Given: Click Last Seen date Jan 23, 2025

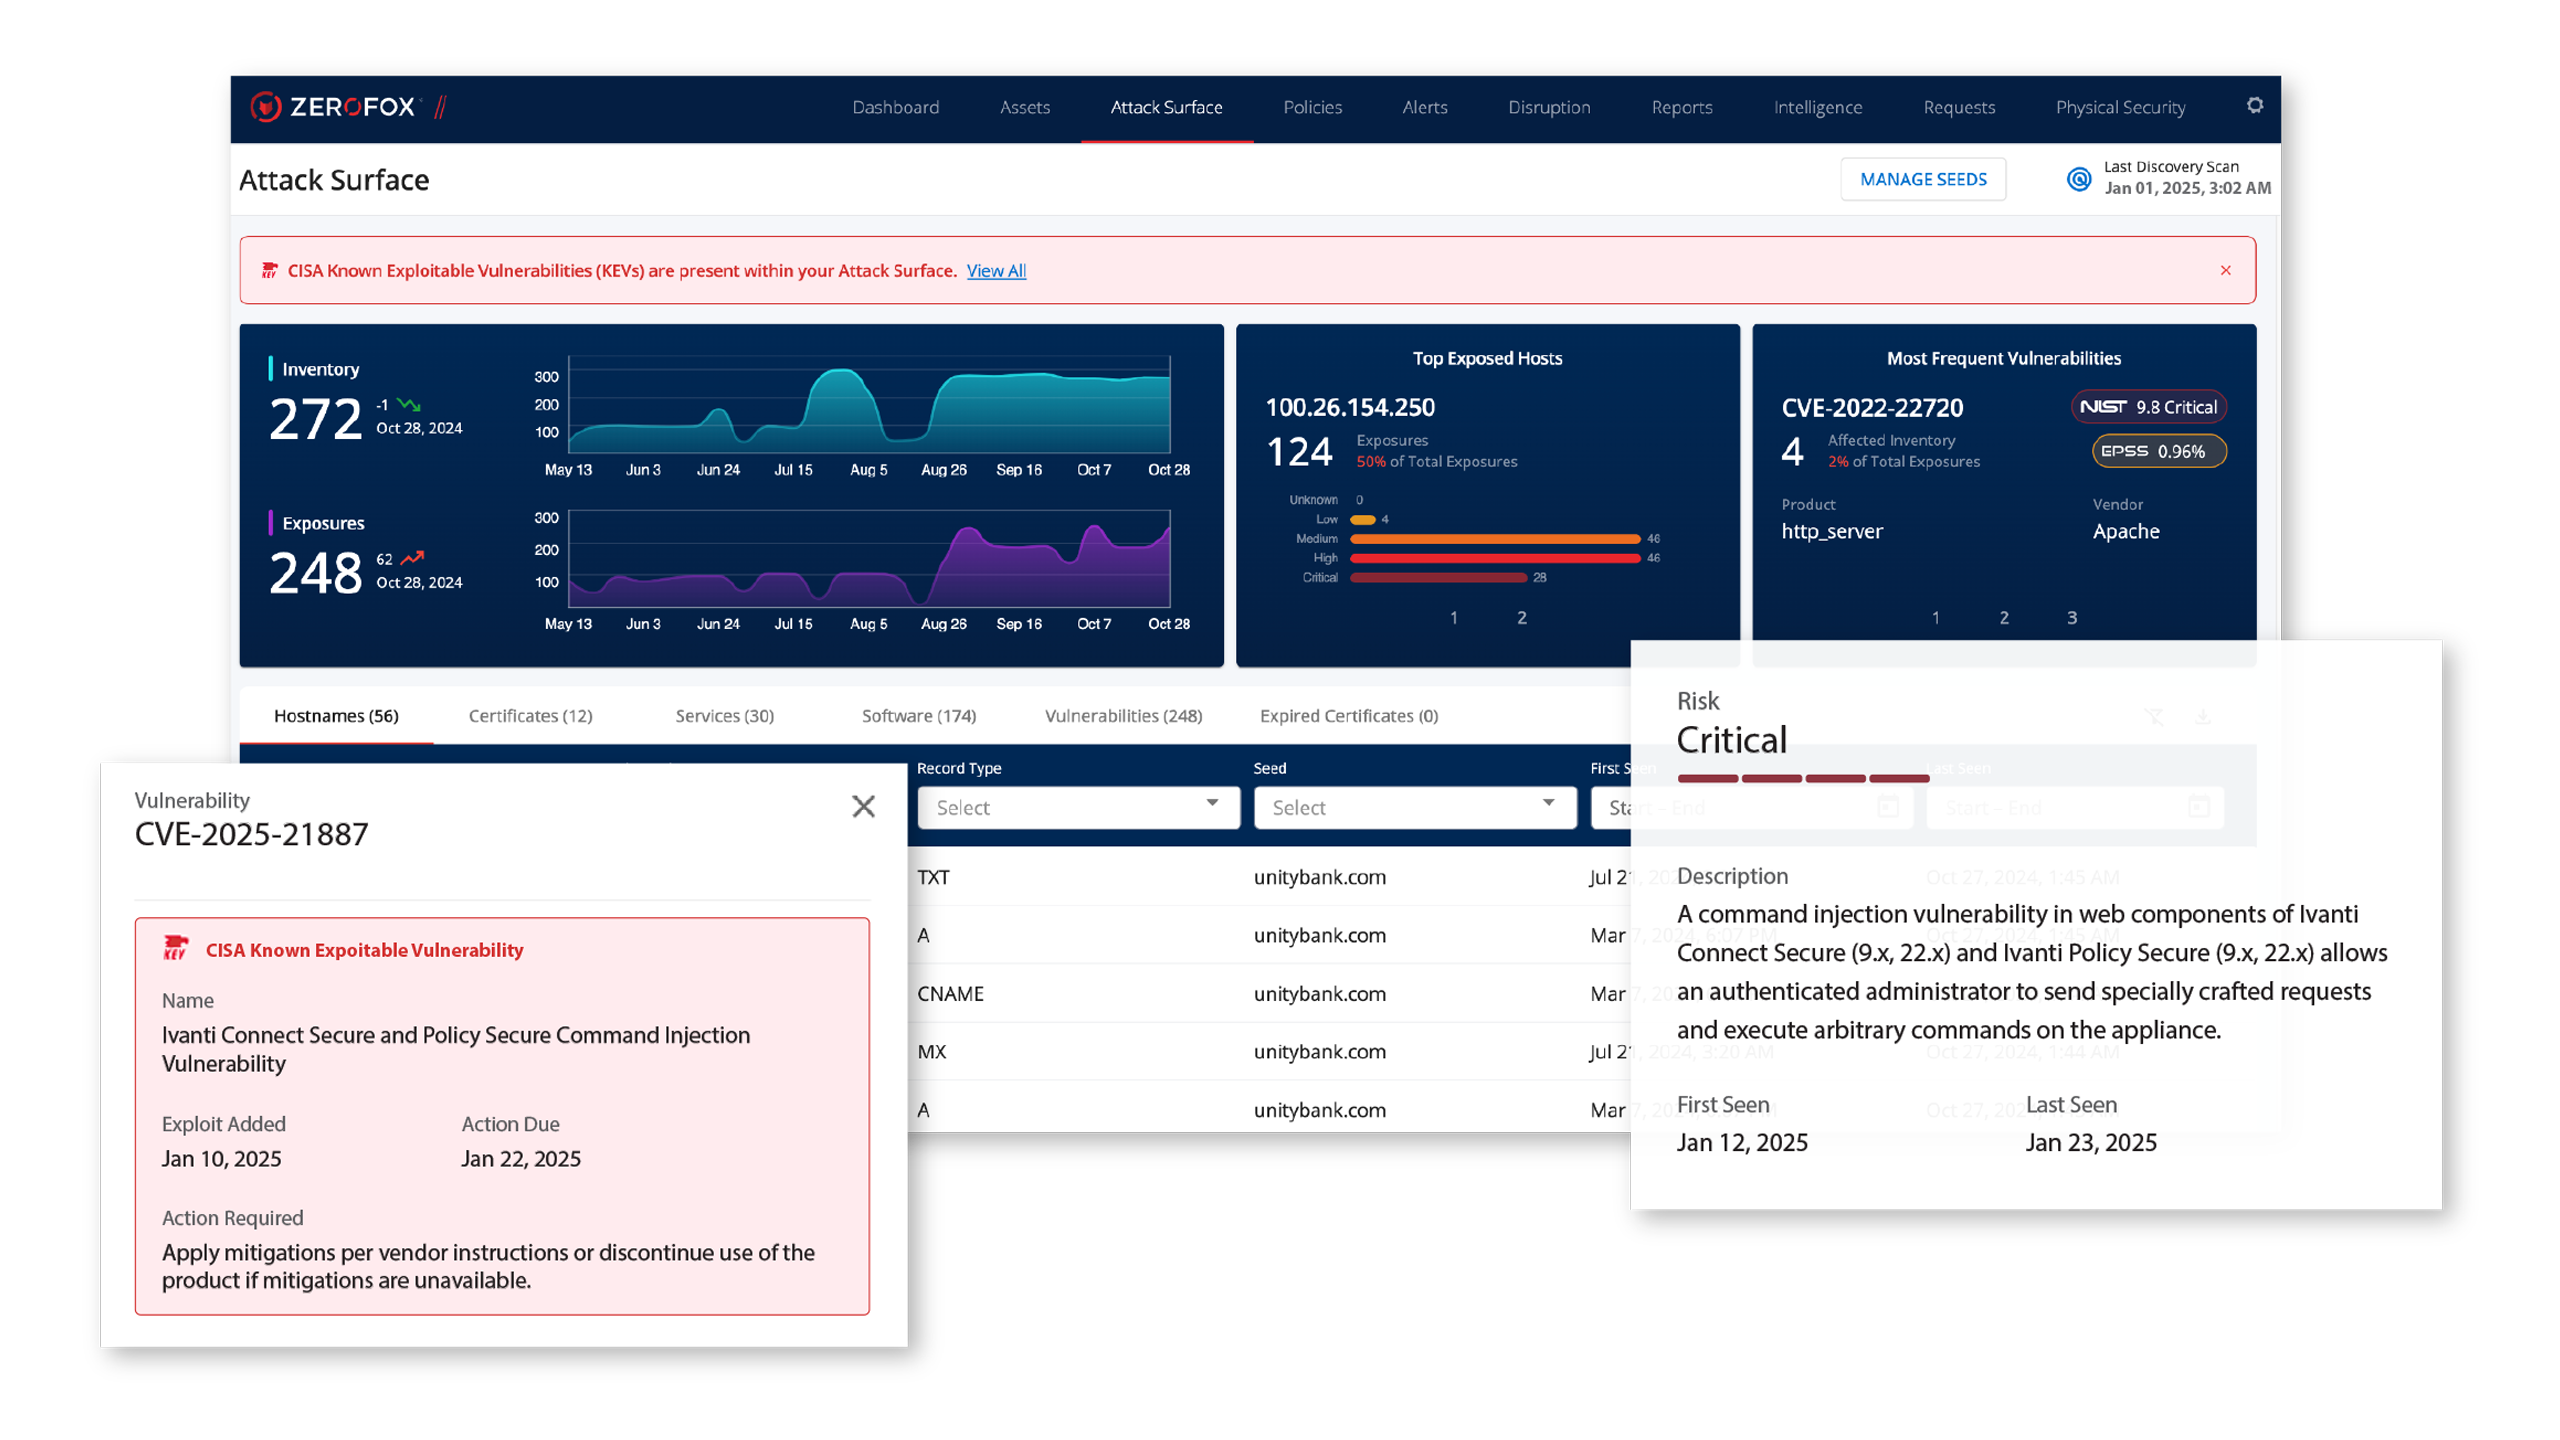Looking at the screenshot, I should point(2089,1142).
